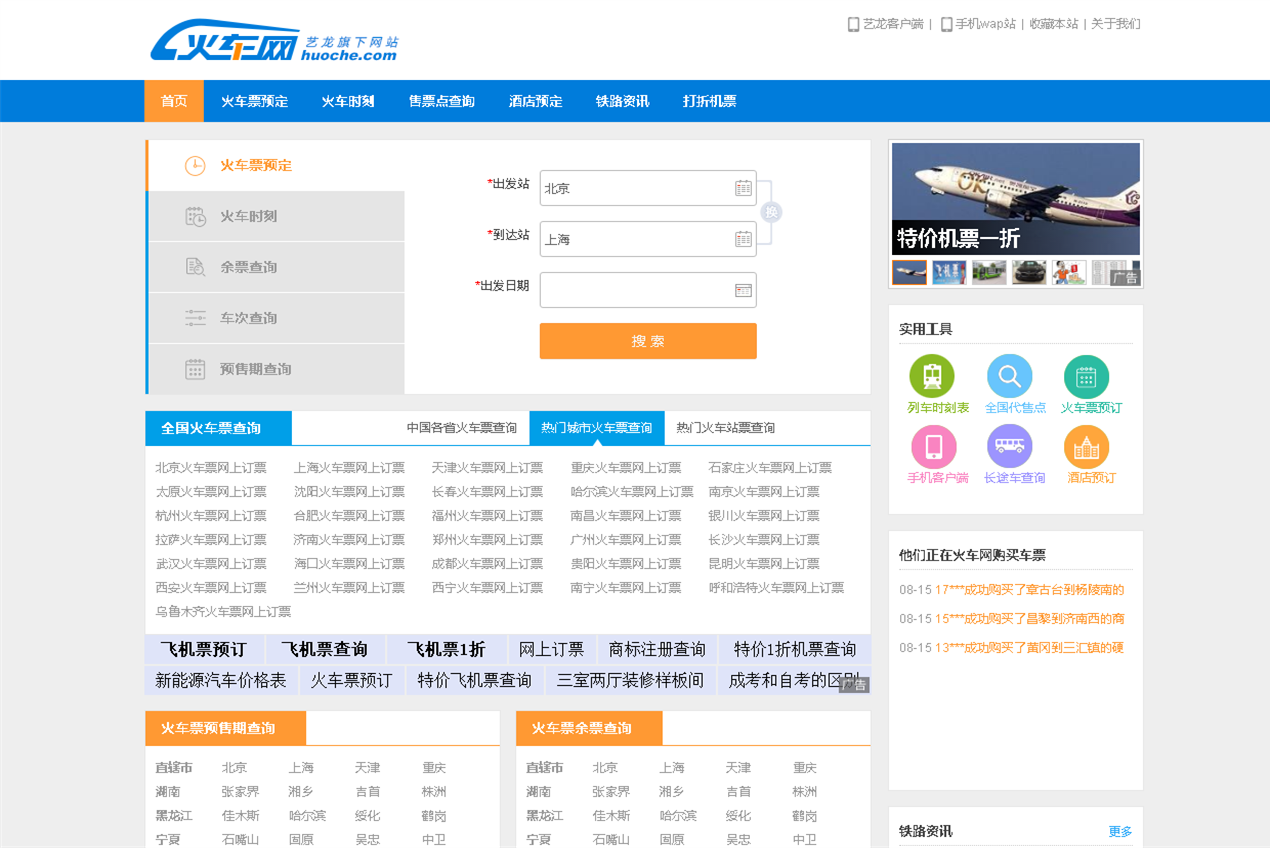Swap departure and arrival with 换 button
Image resolution: width=1270 pixels, height=848 pixels.
tap(771, 212)
